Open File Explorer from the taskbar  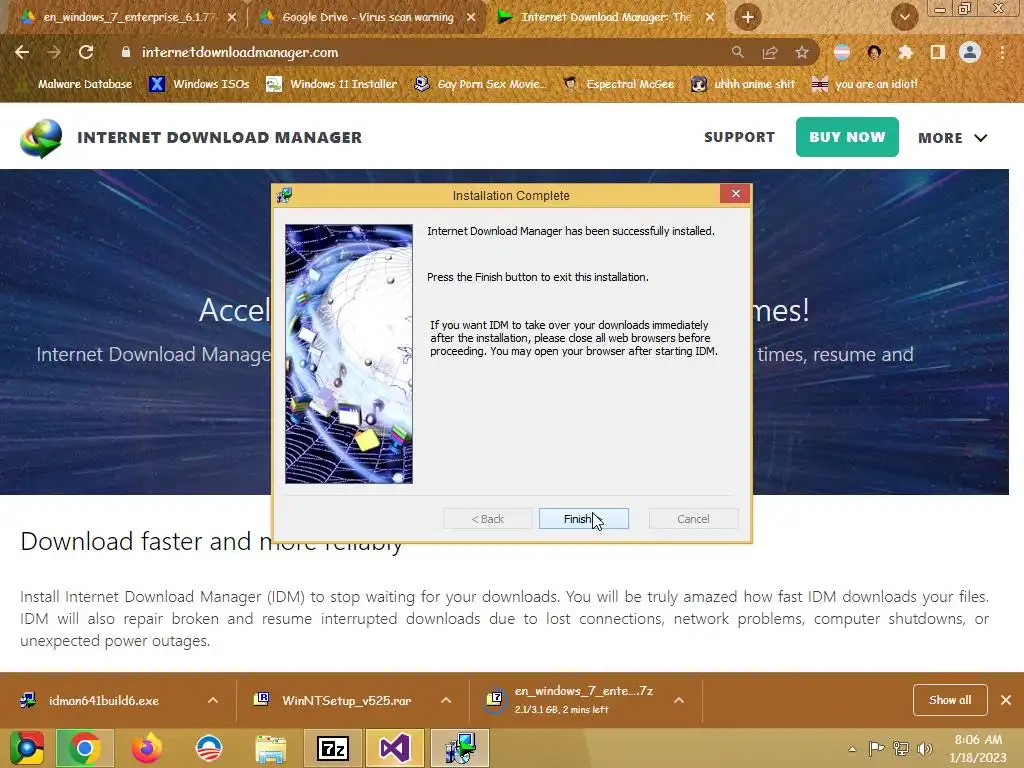click(x=270, y=749)
